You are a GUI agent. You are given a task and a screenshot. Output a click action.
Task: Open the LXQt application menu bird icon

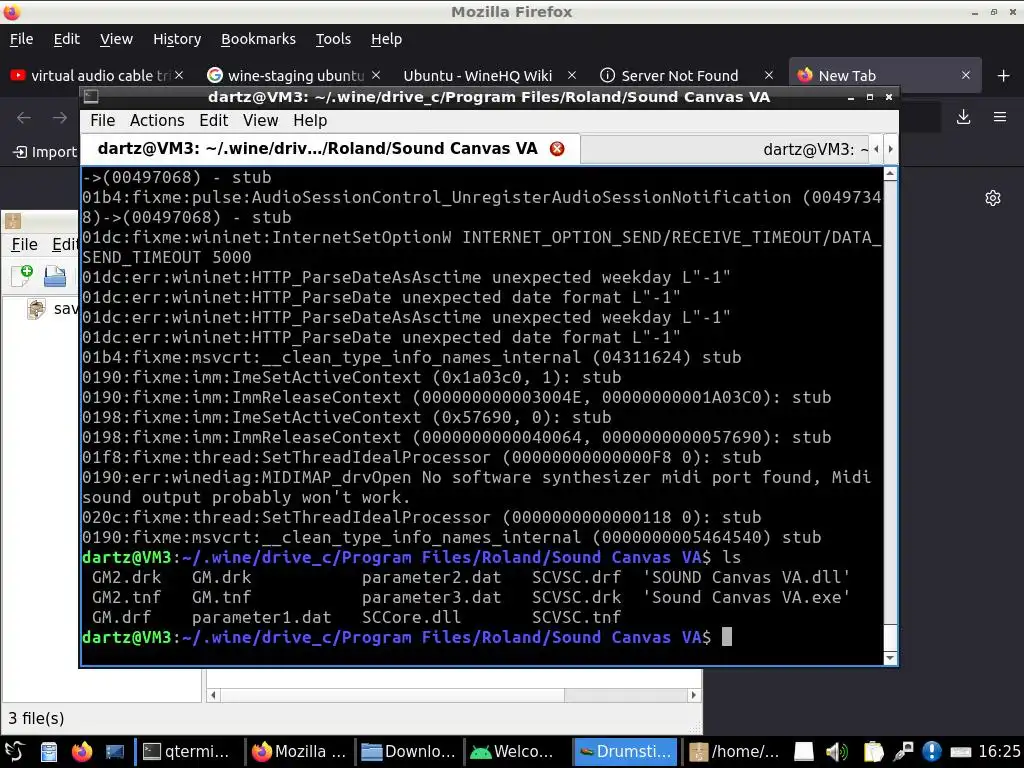click(14, 752)
